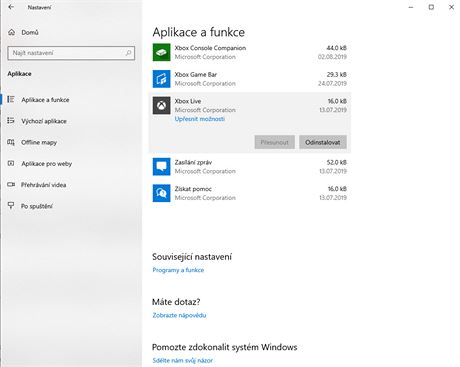The image size is (460, 367).
Task: Click the Xbox Console Companion app icon
Action: [x=161, y=52]
